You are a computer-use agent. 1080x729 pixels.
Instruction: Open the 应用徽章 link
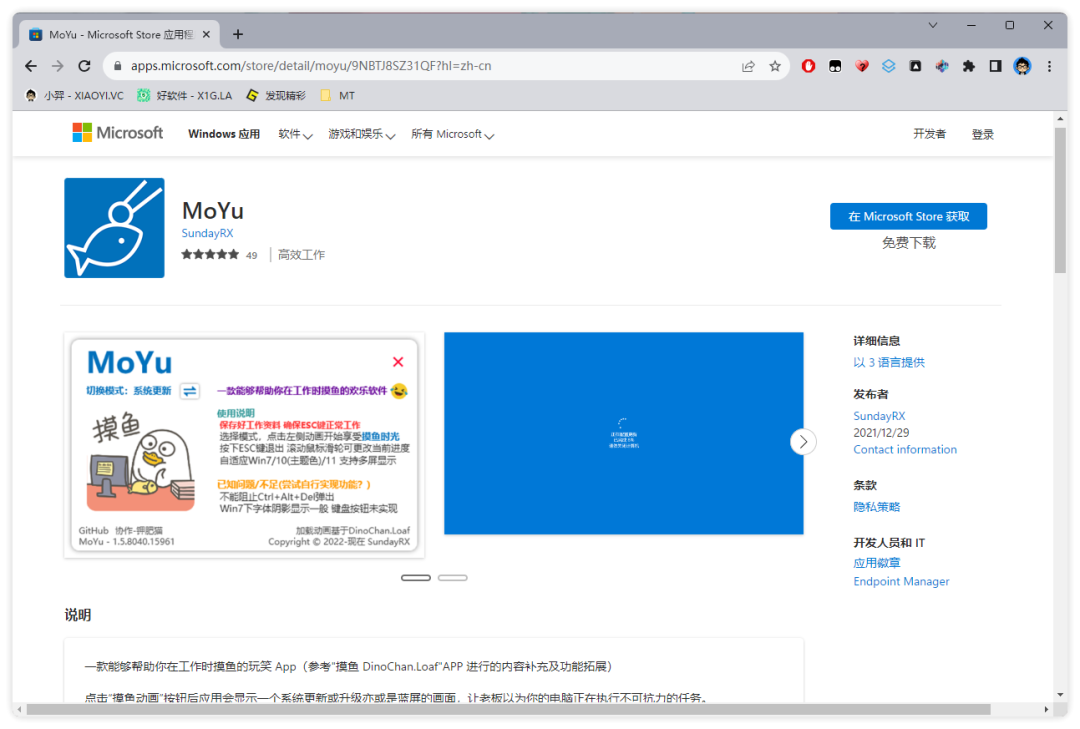point(876,563)
